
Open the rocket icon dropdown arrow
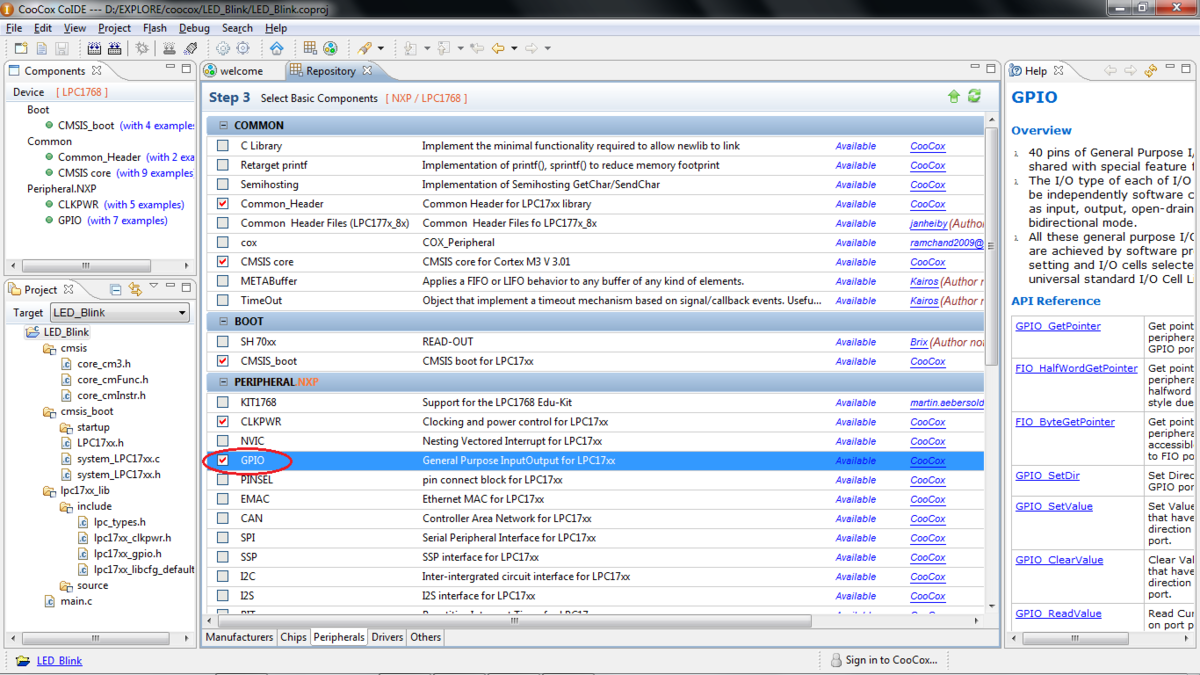coord(381,48)
